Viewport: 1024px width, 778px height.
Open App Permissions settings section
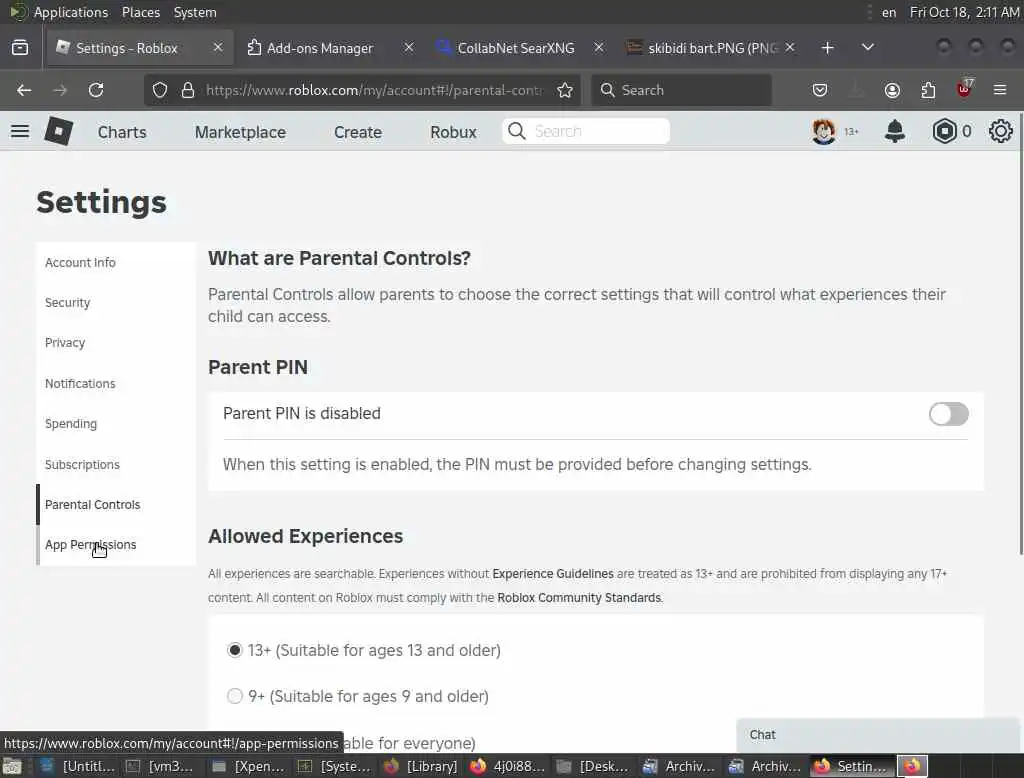click(x=116, y=545)
